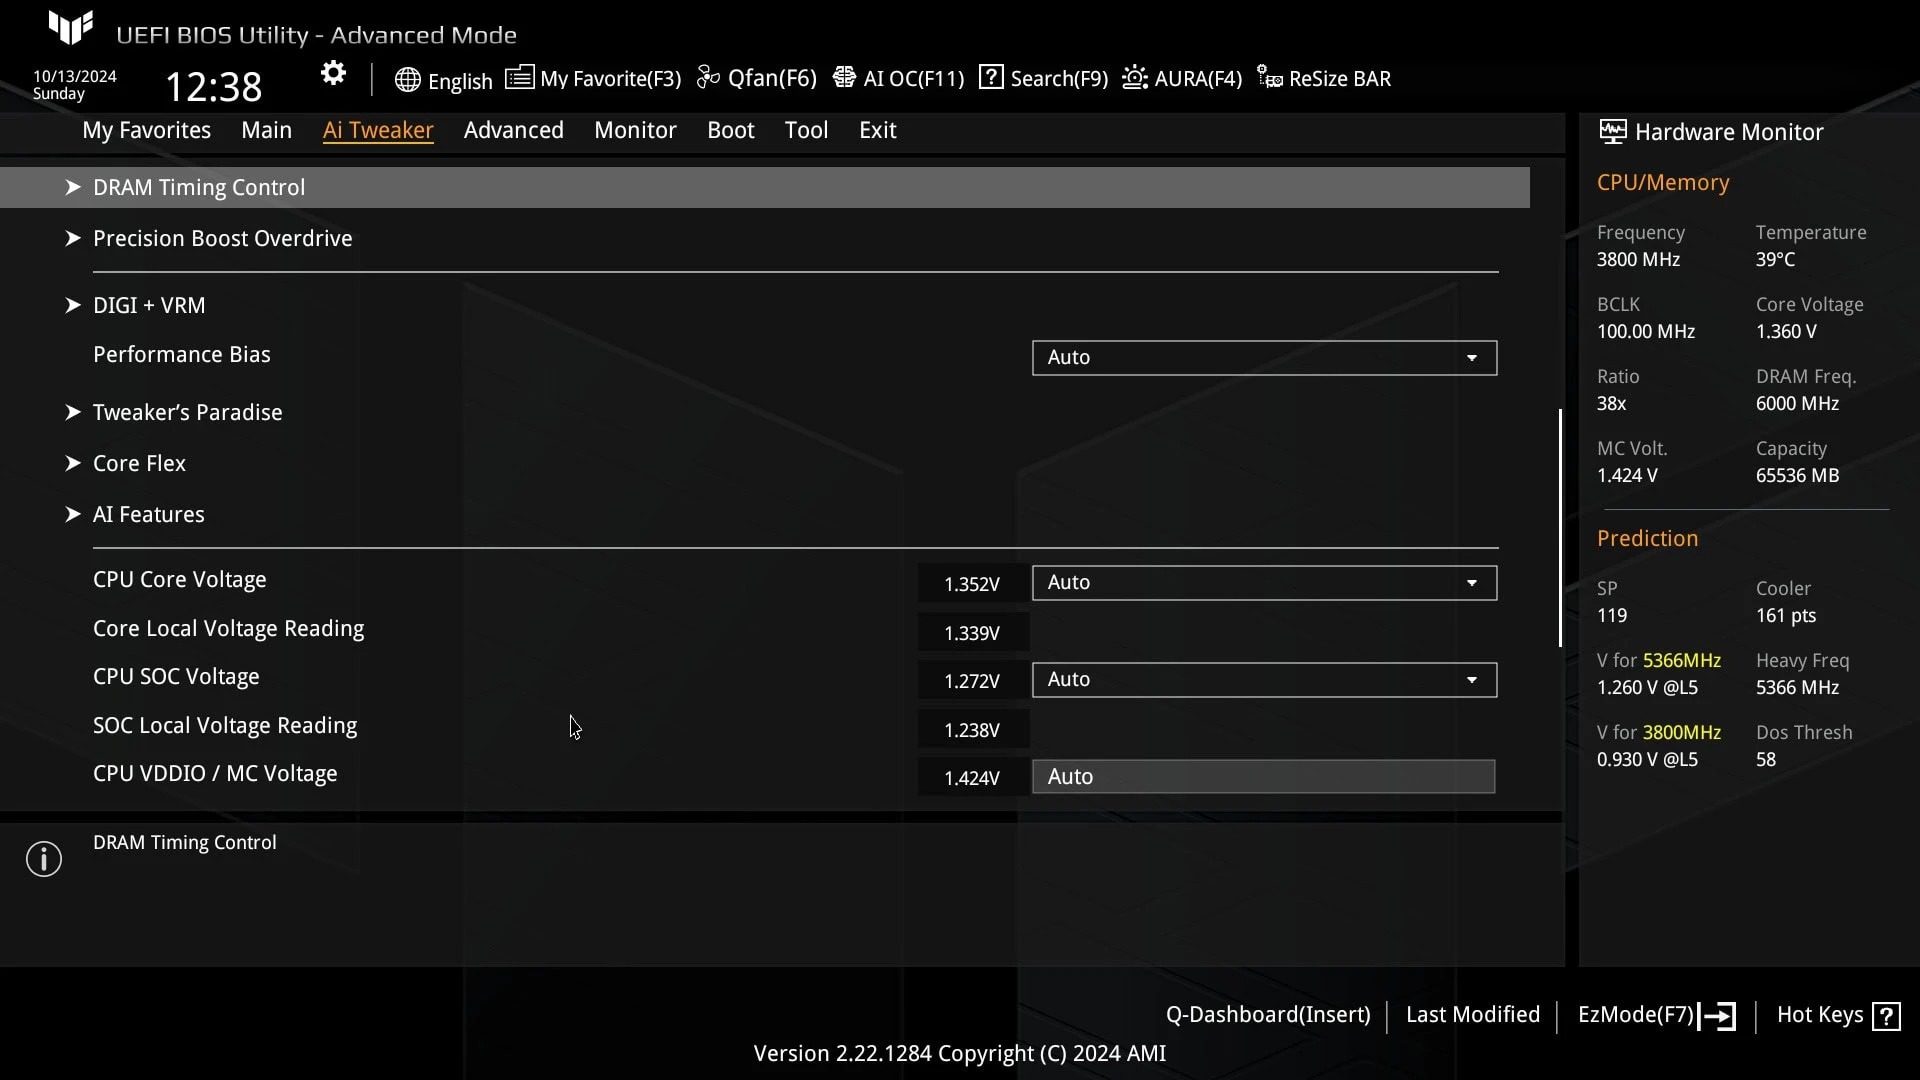
Task: Click Last Modified
Action: point(1473,1015)
